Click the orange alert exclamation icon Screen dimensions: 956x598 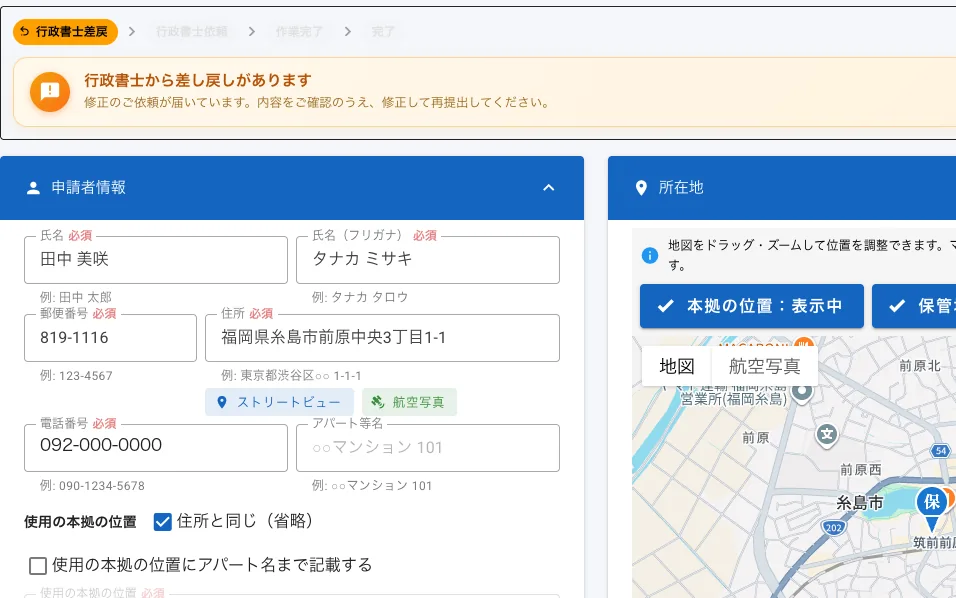49,91
